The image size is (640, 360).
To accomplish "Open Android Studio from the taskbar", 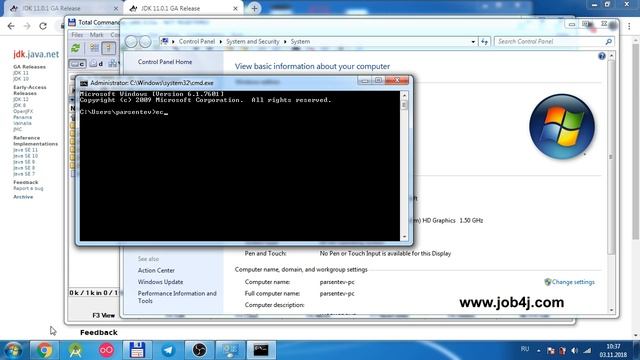I will coord(76,350).
